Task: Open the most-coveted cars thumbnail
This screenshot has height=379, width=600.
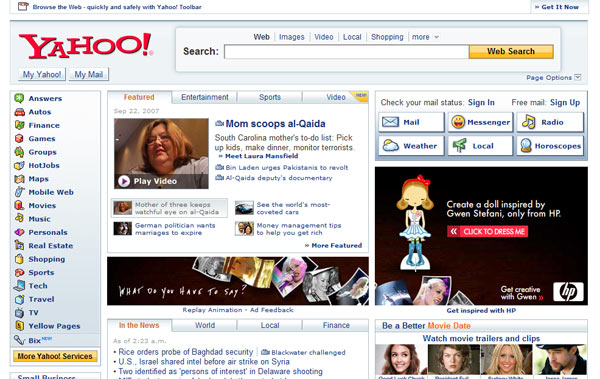Action: point(244,208)
